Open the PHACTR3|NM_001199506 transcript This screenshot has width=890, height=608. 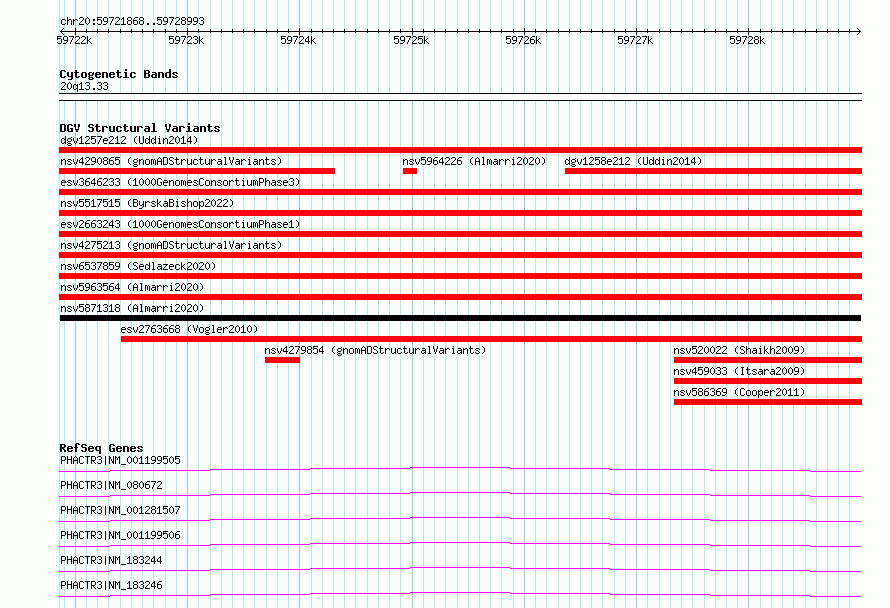(x=120, y=535)
